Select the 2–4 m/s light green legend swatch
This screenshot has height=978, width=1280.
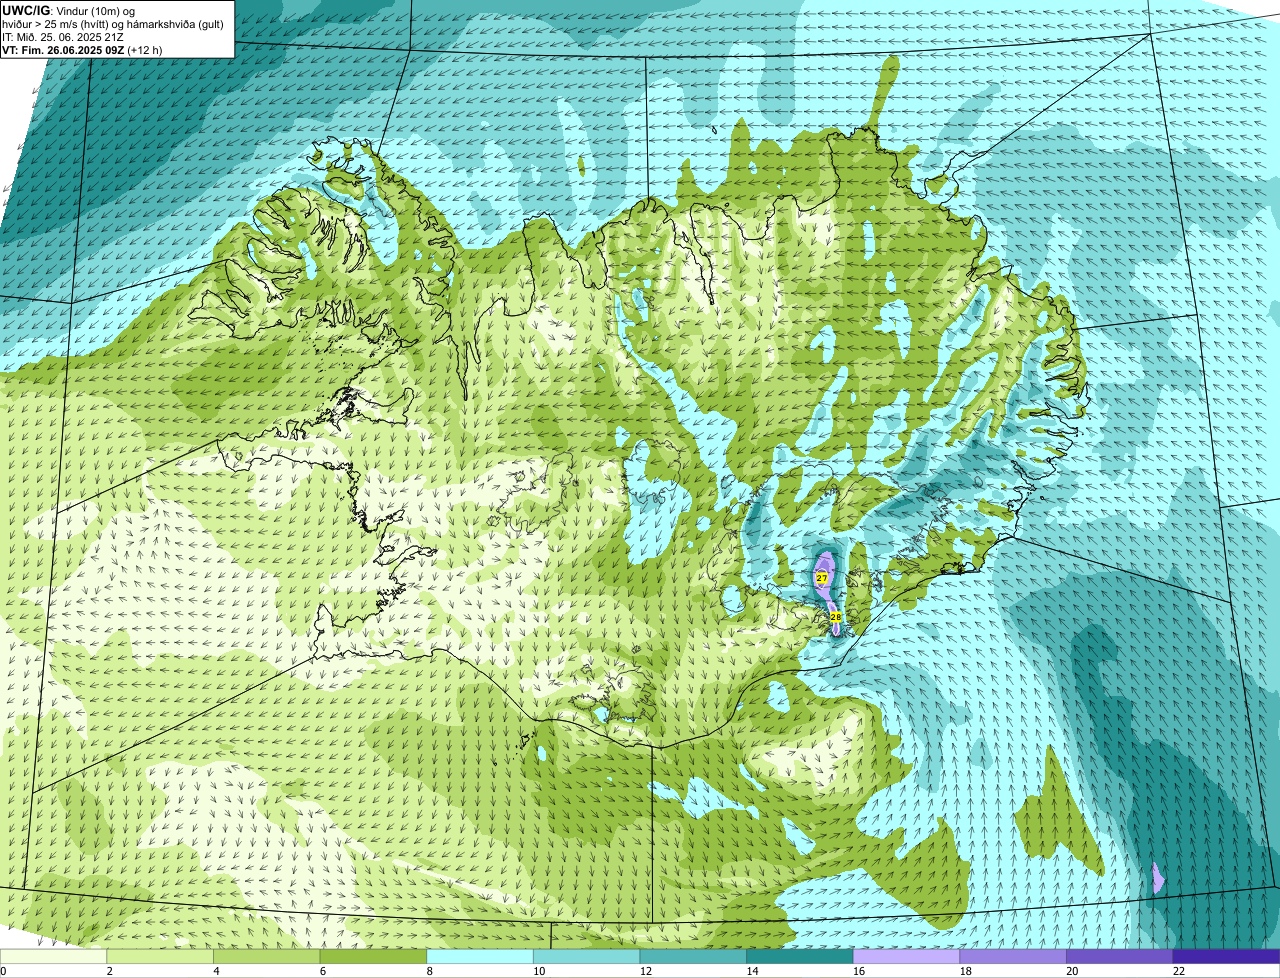160,957
